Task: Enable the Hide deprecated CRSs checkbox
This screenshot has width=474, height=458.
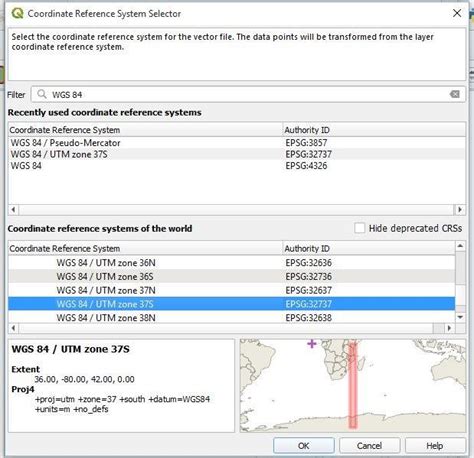Action: pos(359,228)
